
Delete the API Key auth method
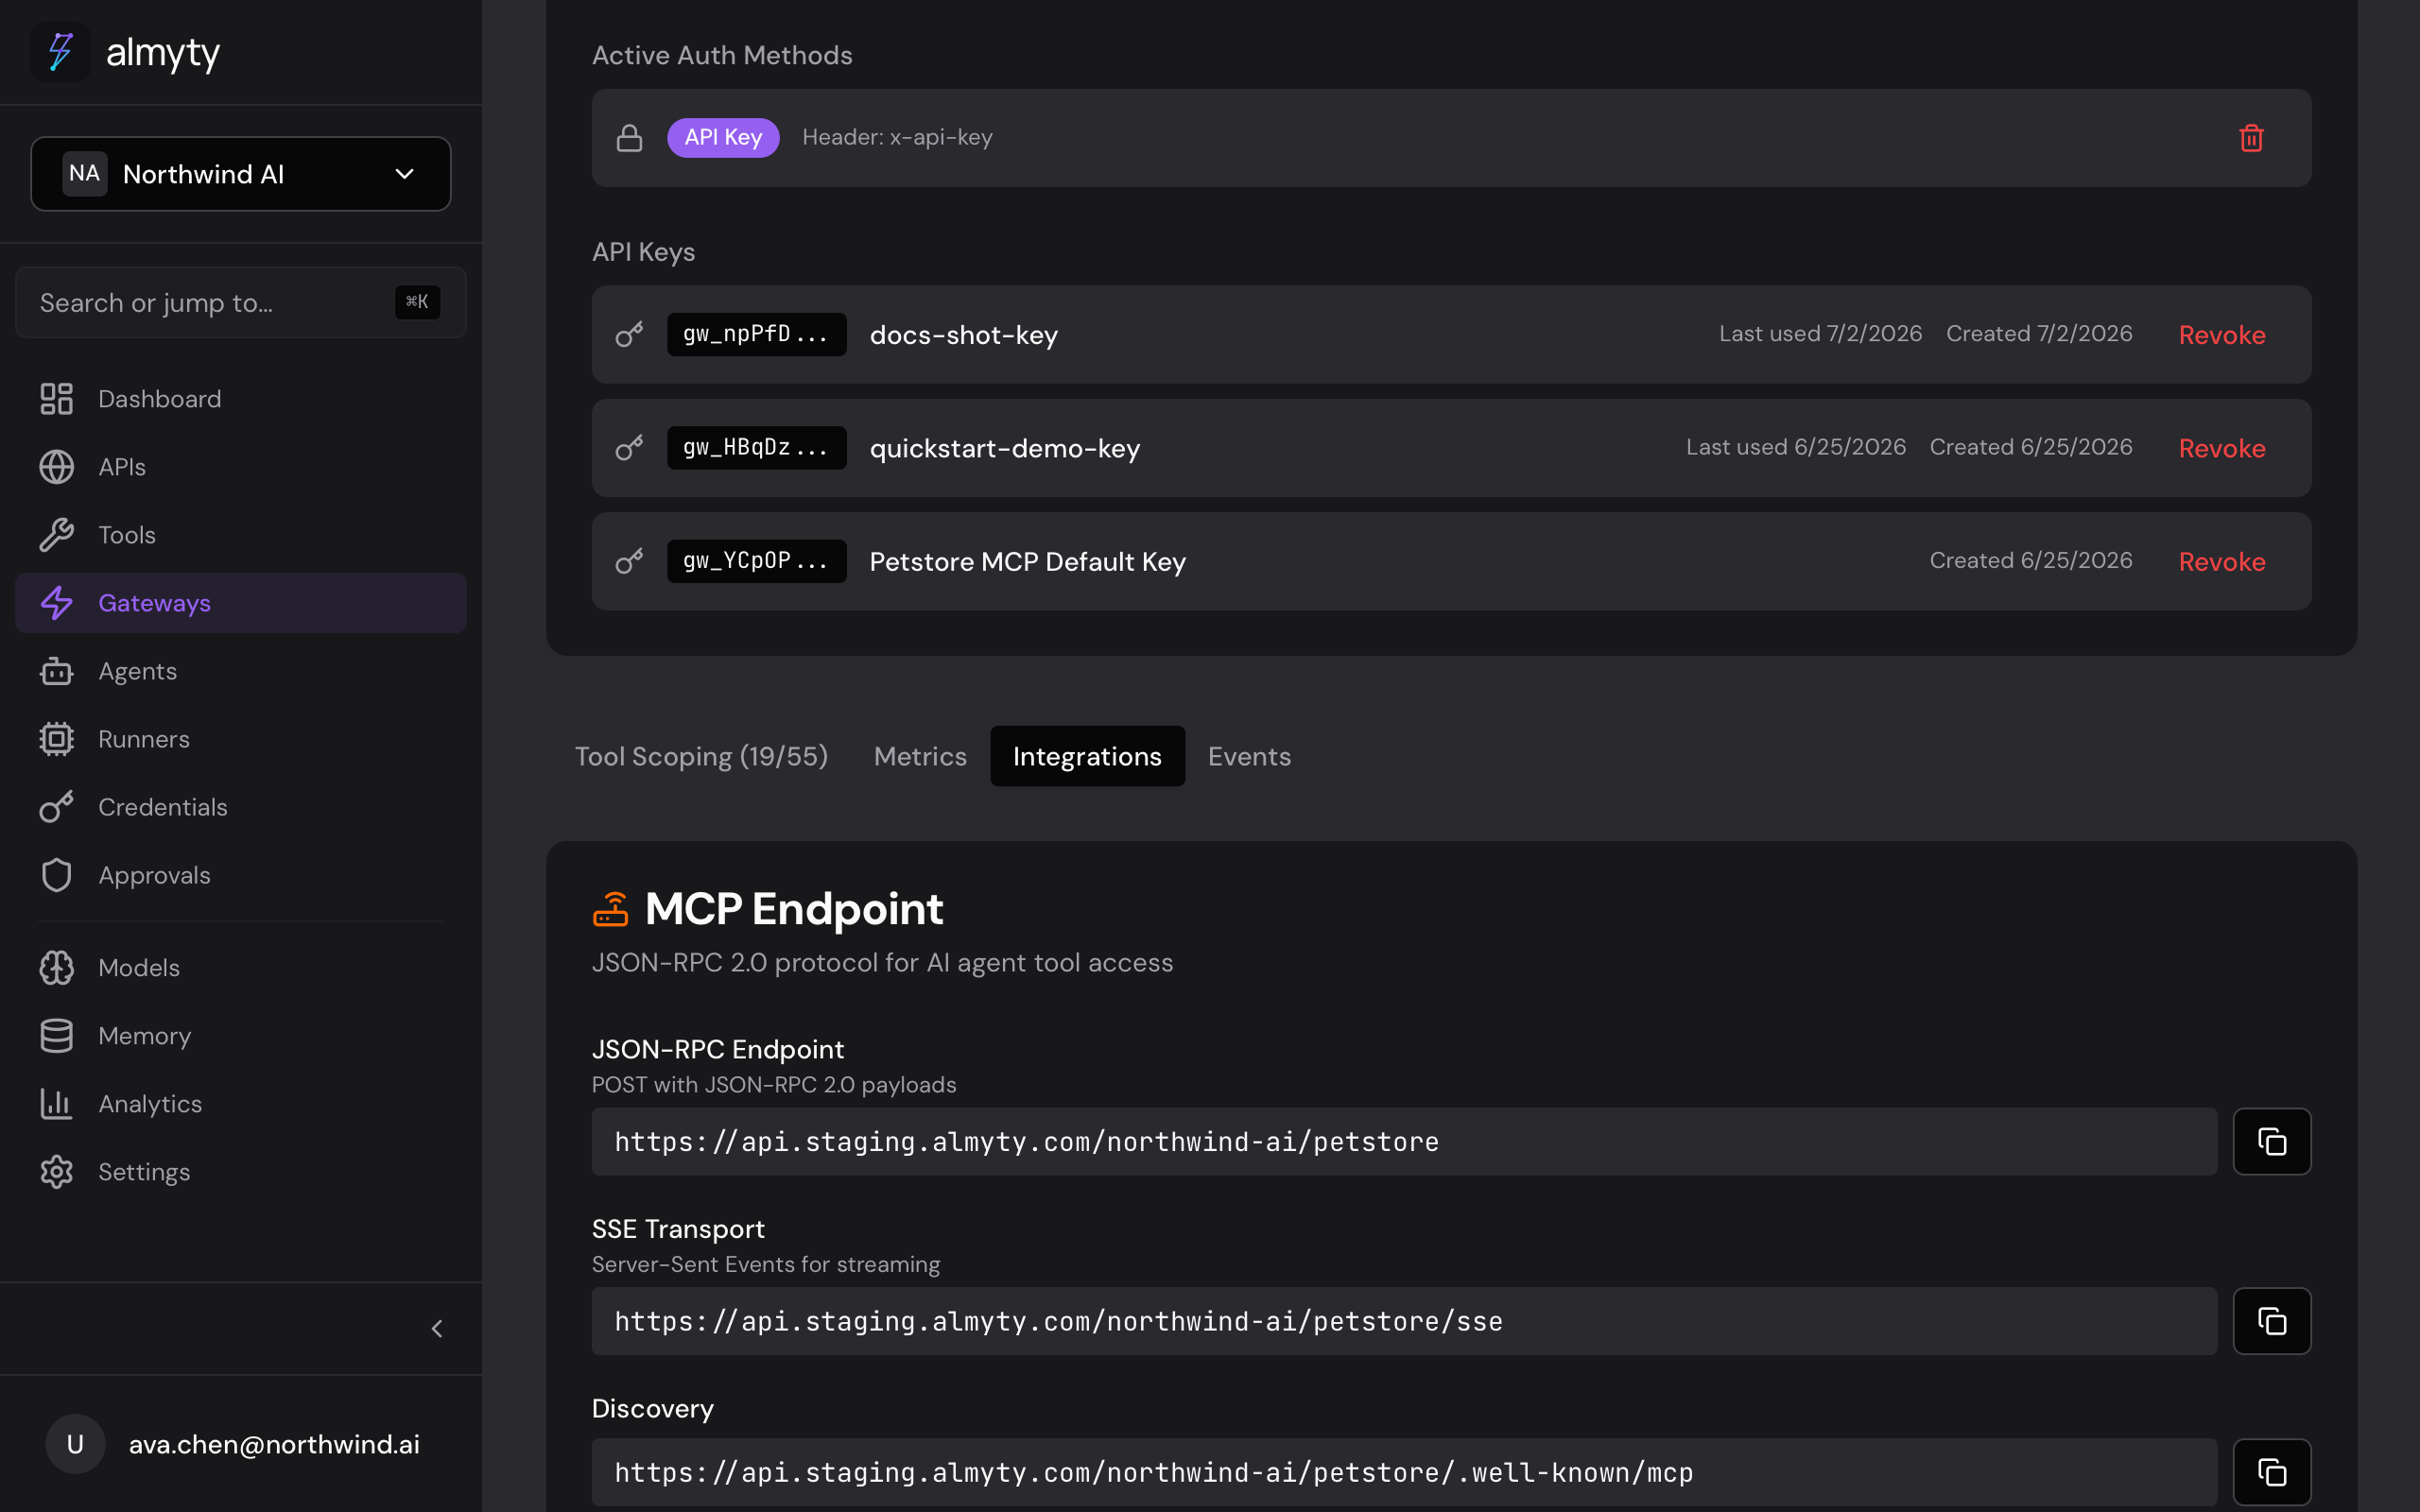coord(2251,138)
